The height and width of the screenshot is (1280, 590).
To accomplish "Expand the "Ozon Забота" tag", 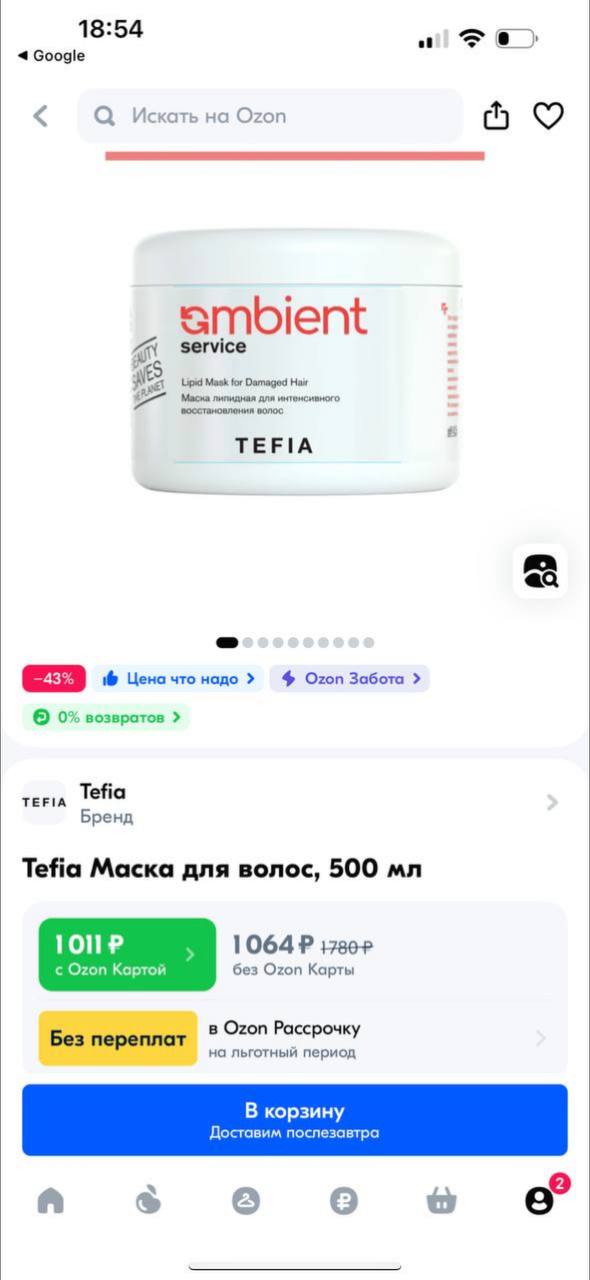I will coord(349,679).
